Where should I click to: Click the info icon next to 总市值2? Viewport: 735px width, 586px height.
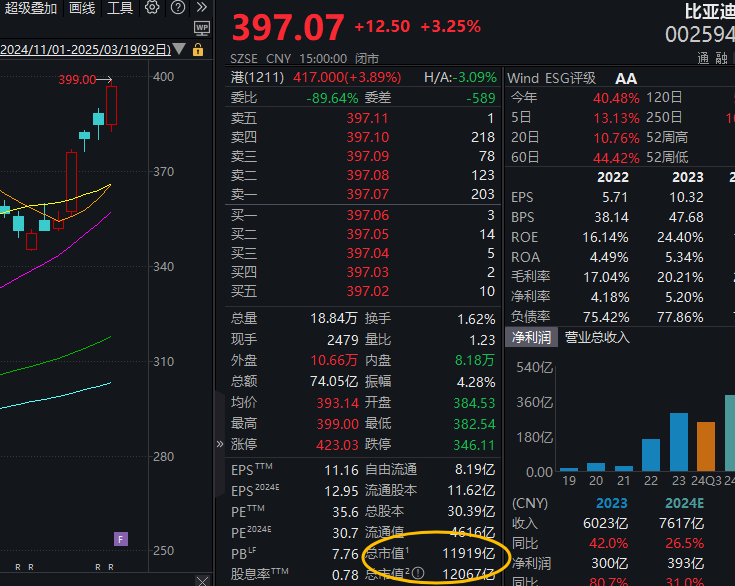[x=418, y=573]
